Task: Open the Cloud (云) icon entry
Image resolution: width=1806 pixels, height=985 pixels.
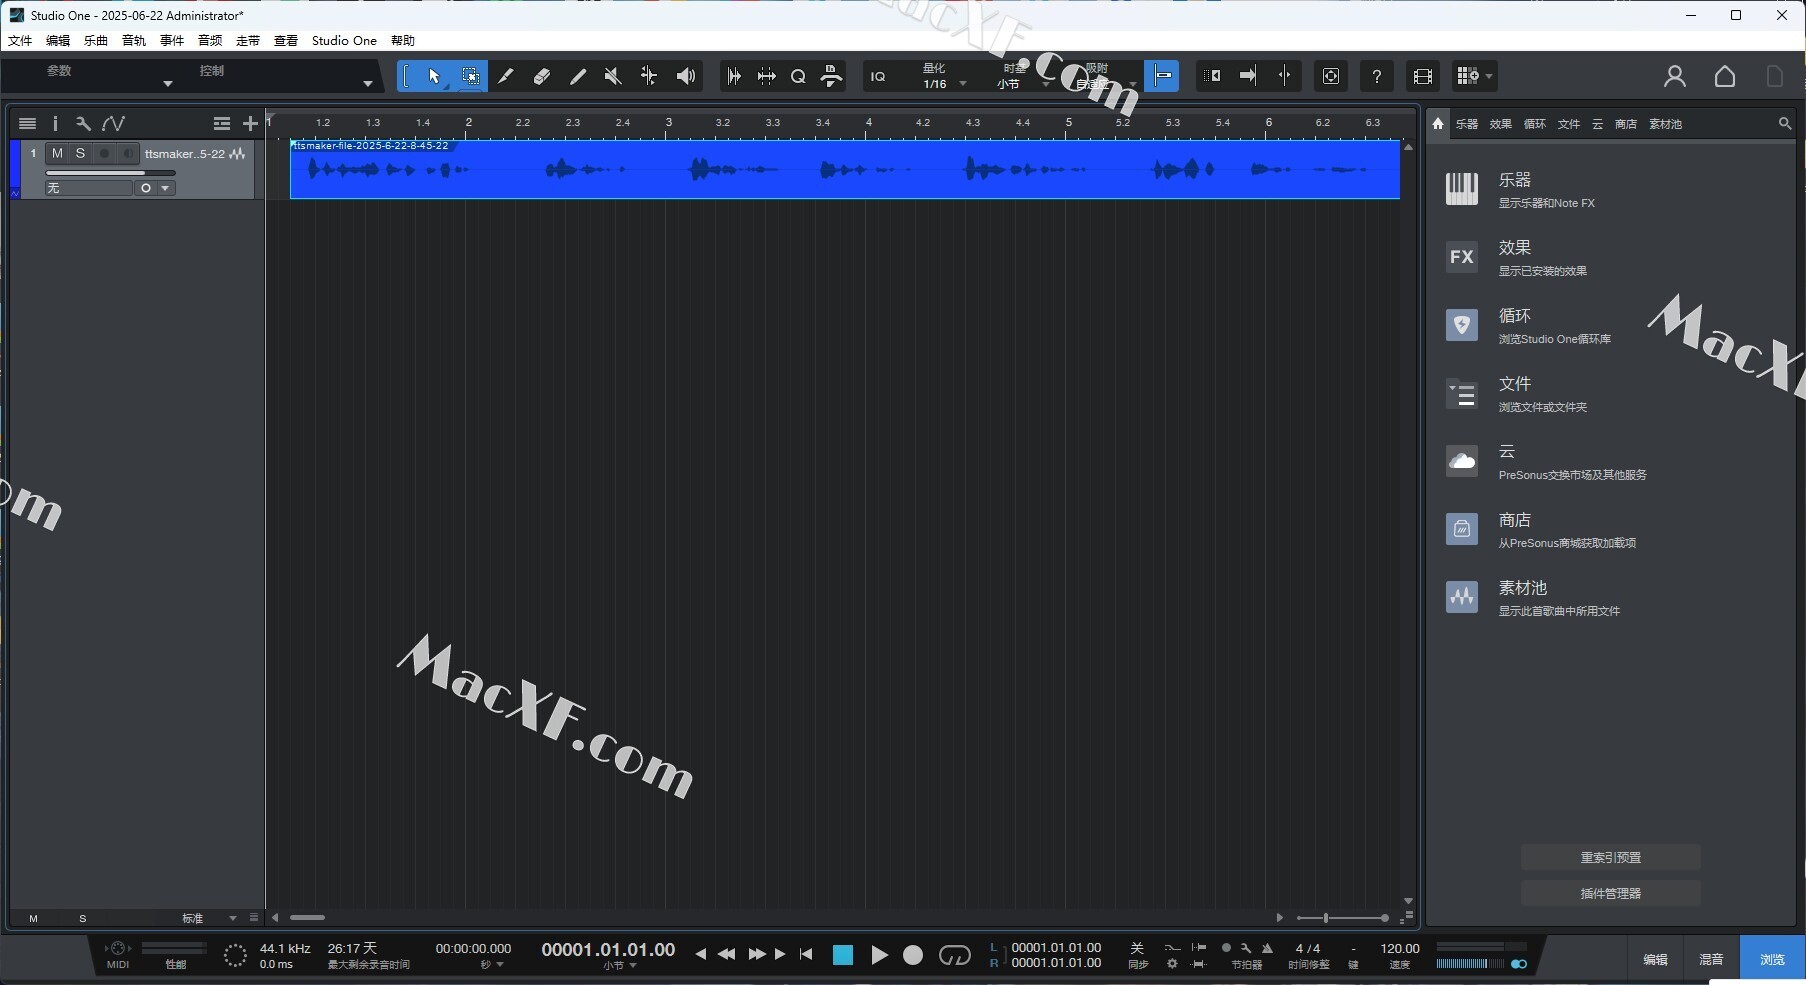Action: (x=1462, y=461)
